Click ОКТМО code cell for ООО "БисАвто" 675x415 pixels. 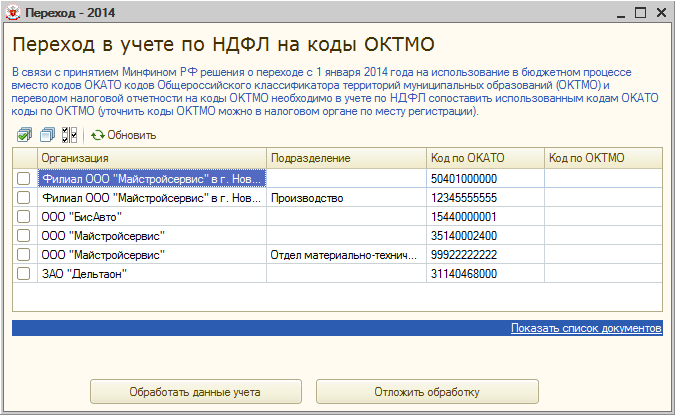click(602, 217)
